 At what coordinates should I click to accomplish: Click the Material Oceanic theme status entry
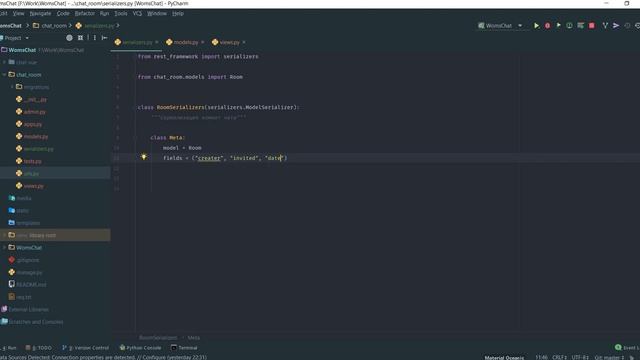[x=504, y=358]
